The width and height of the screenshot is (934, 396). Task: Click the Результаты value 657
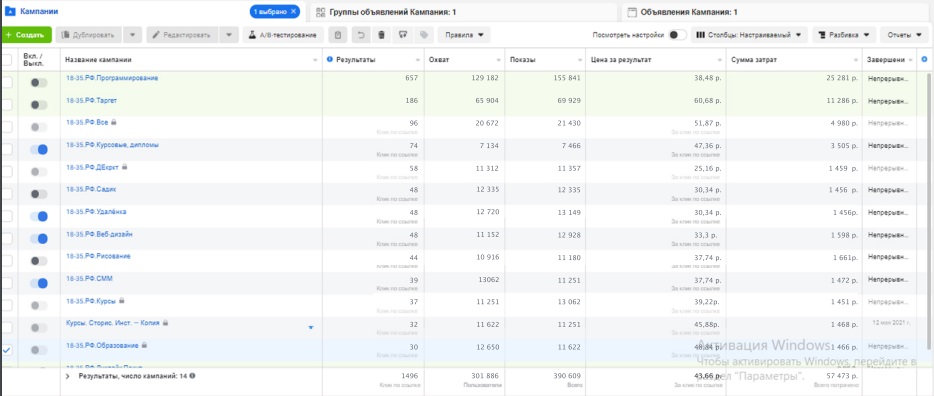click(412, 78)
